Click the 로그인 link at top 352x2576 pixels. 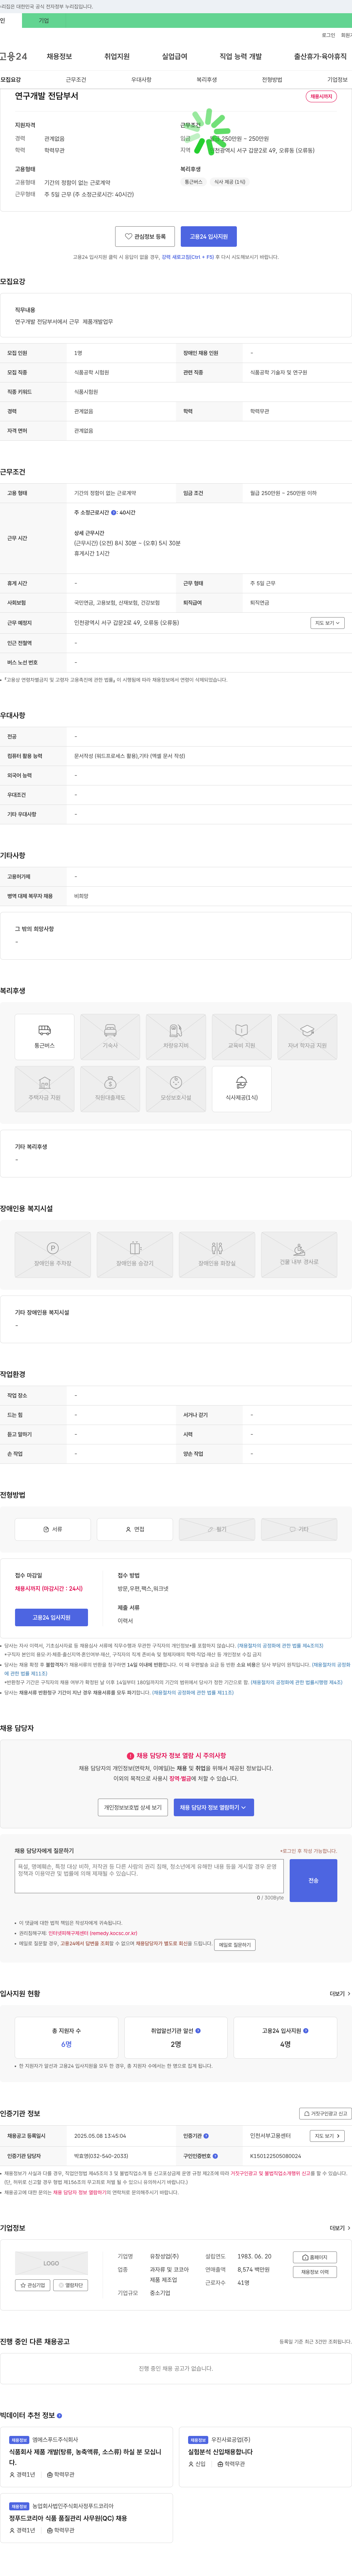[328, 35]
